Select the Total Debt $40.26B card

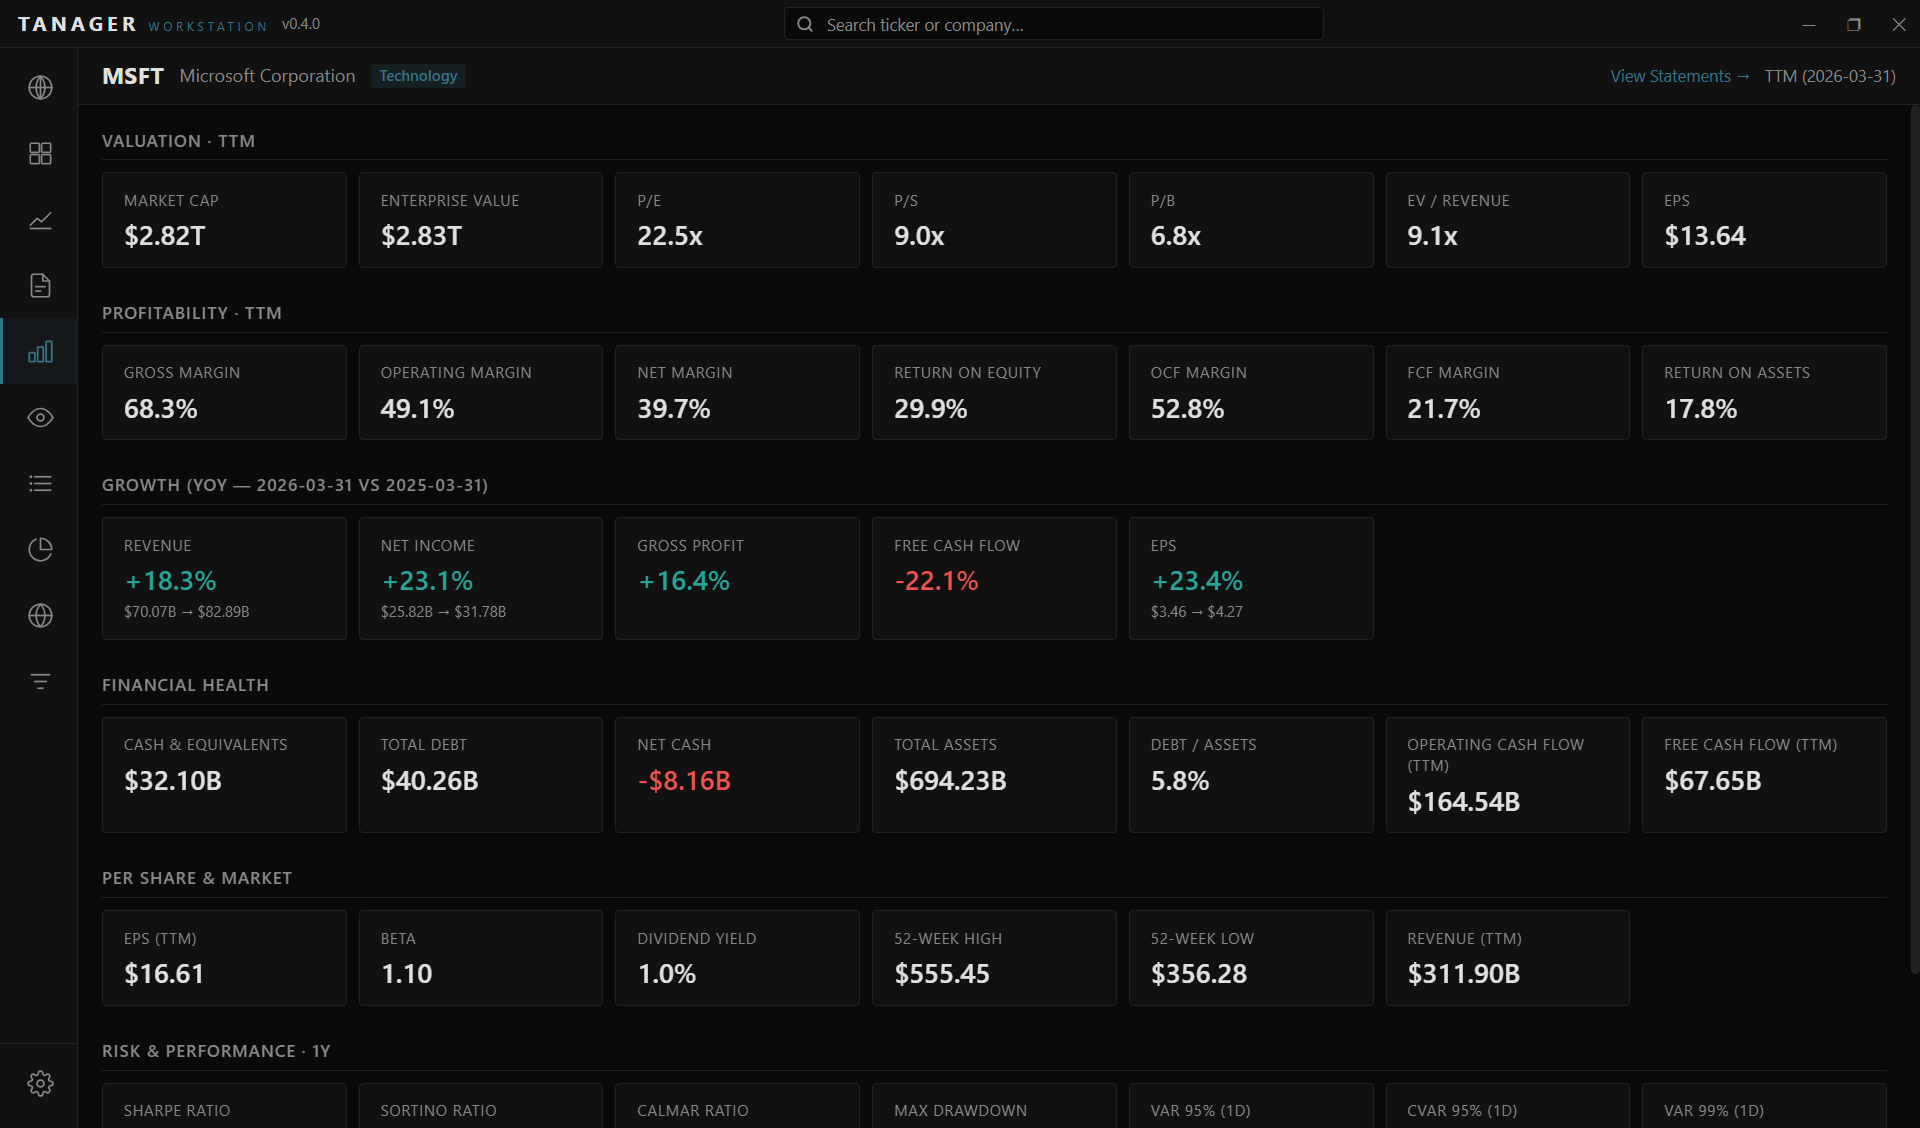coord(481,775)
